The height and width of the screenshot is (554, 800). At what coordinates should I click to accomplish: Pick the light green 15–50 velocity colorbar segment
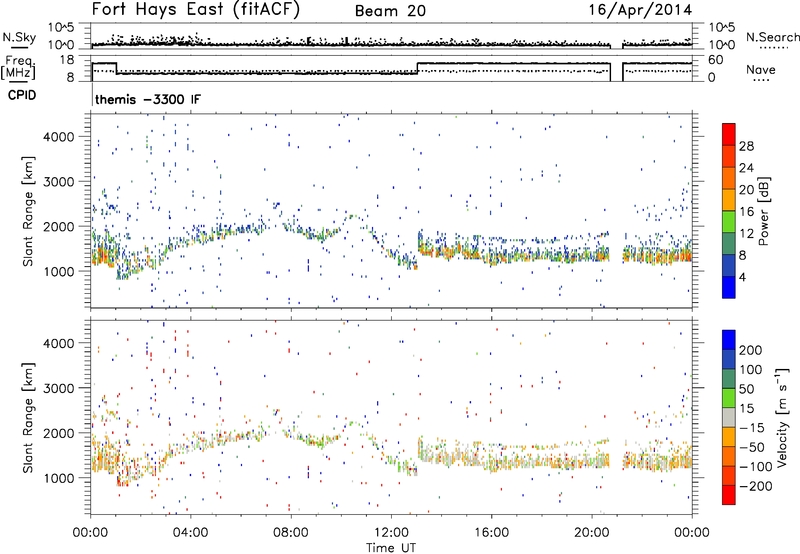729,398
